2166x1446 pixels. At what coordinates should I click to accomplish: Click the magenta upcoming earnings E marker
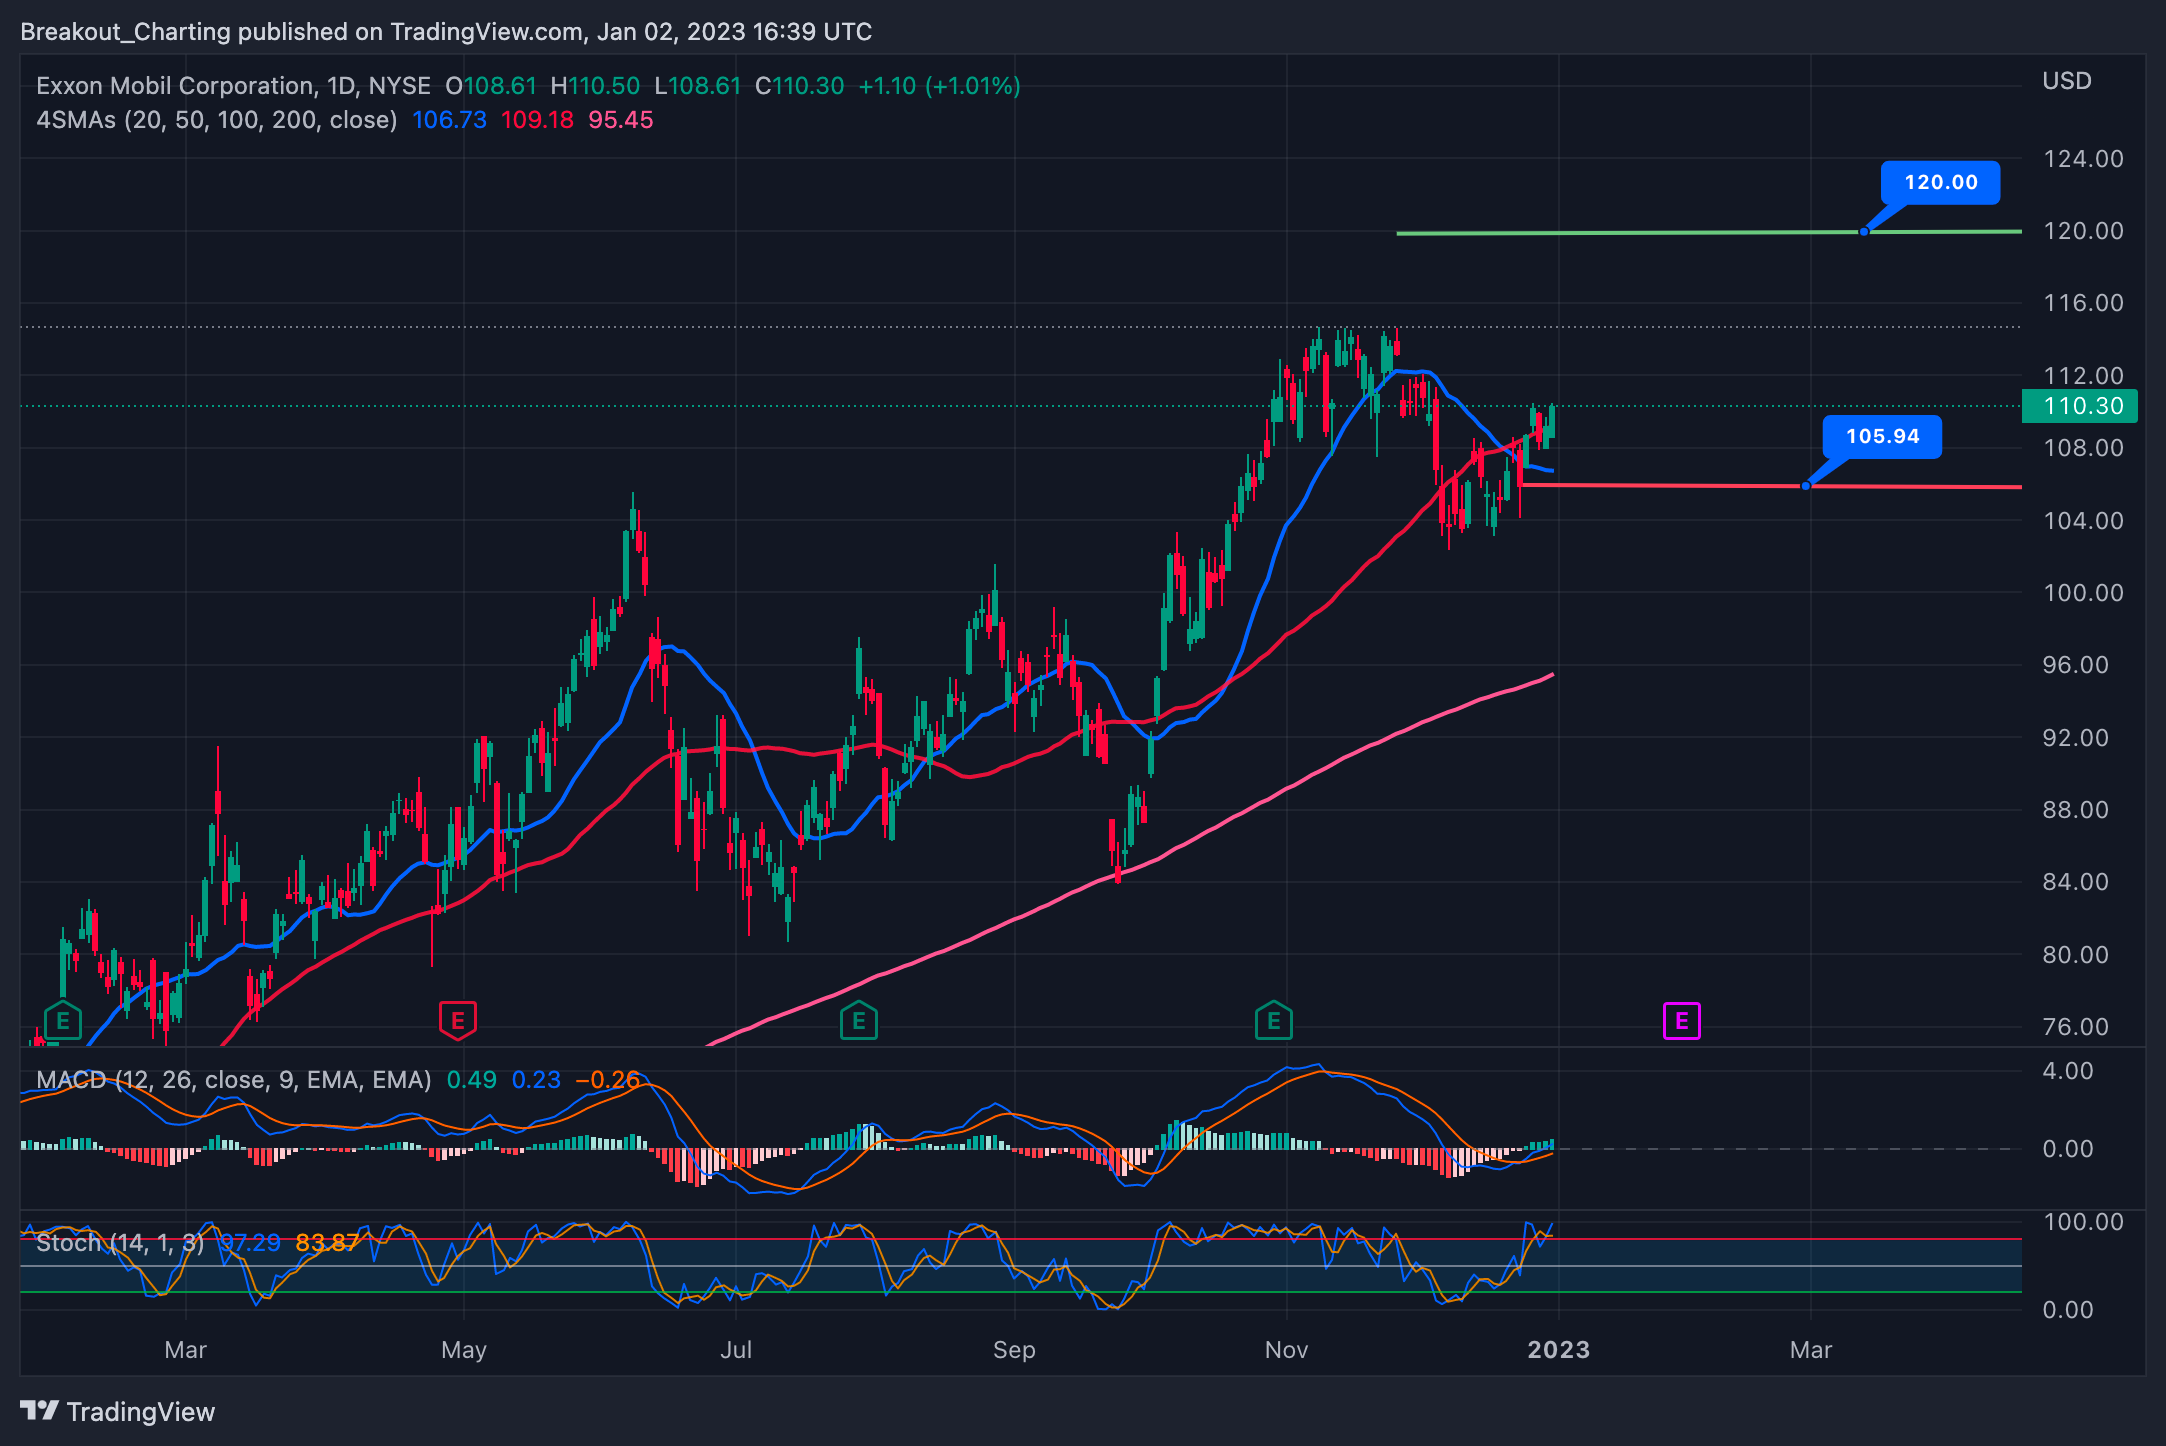coord(1681,1021)
